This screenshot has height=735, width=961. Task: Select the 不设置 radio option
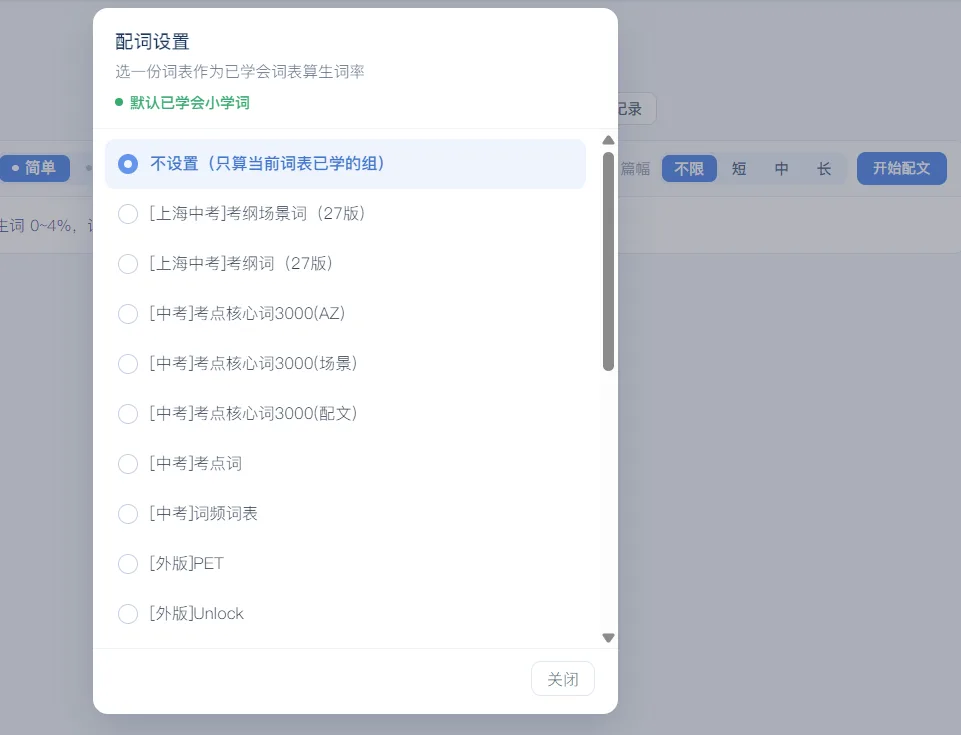click(345, 164)
